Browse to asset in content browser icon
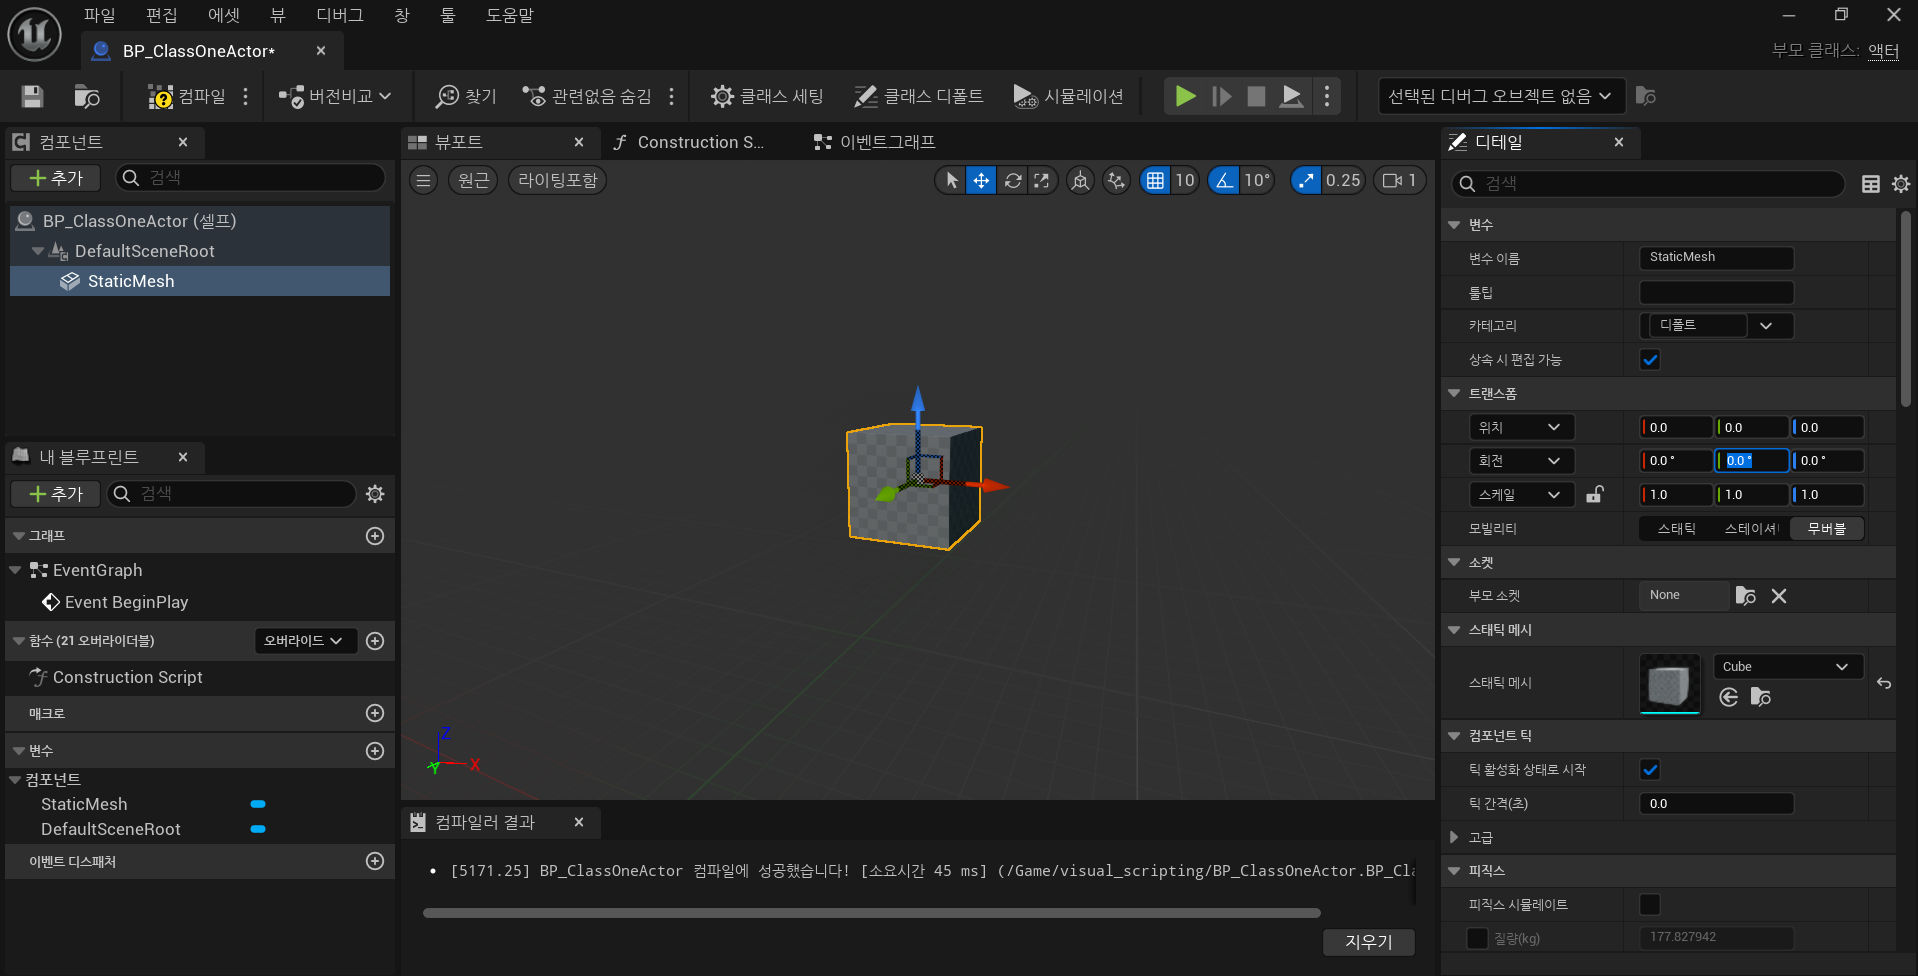 tap(87, 96)
